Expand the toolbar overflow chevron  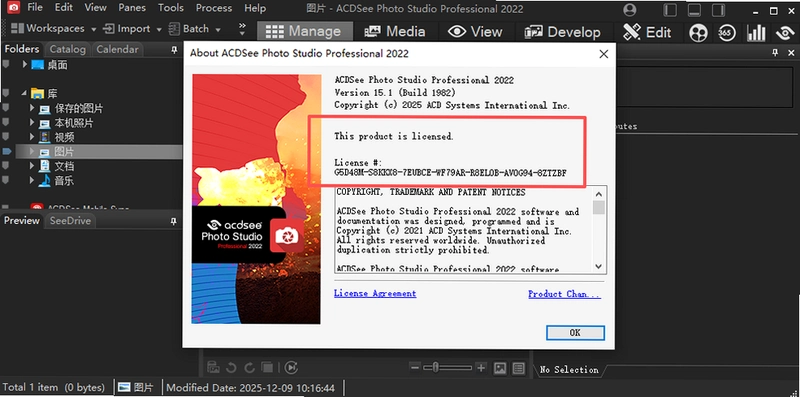point(242,29)
